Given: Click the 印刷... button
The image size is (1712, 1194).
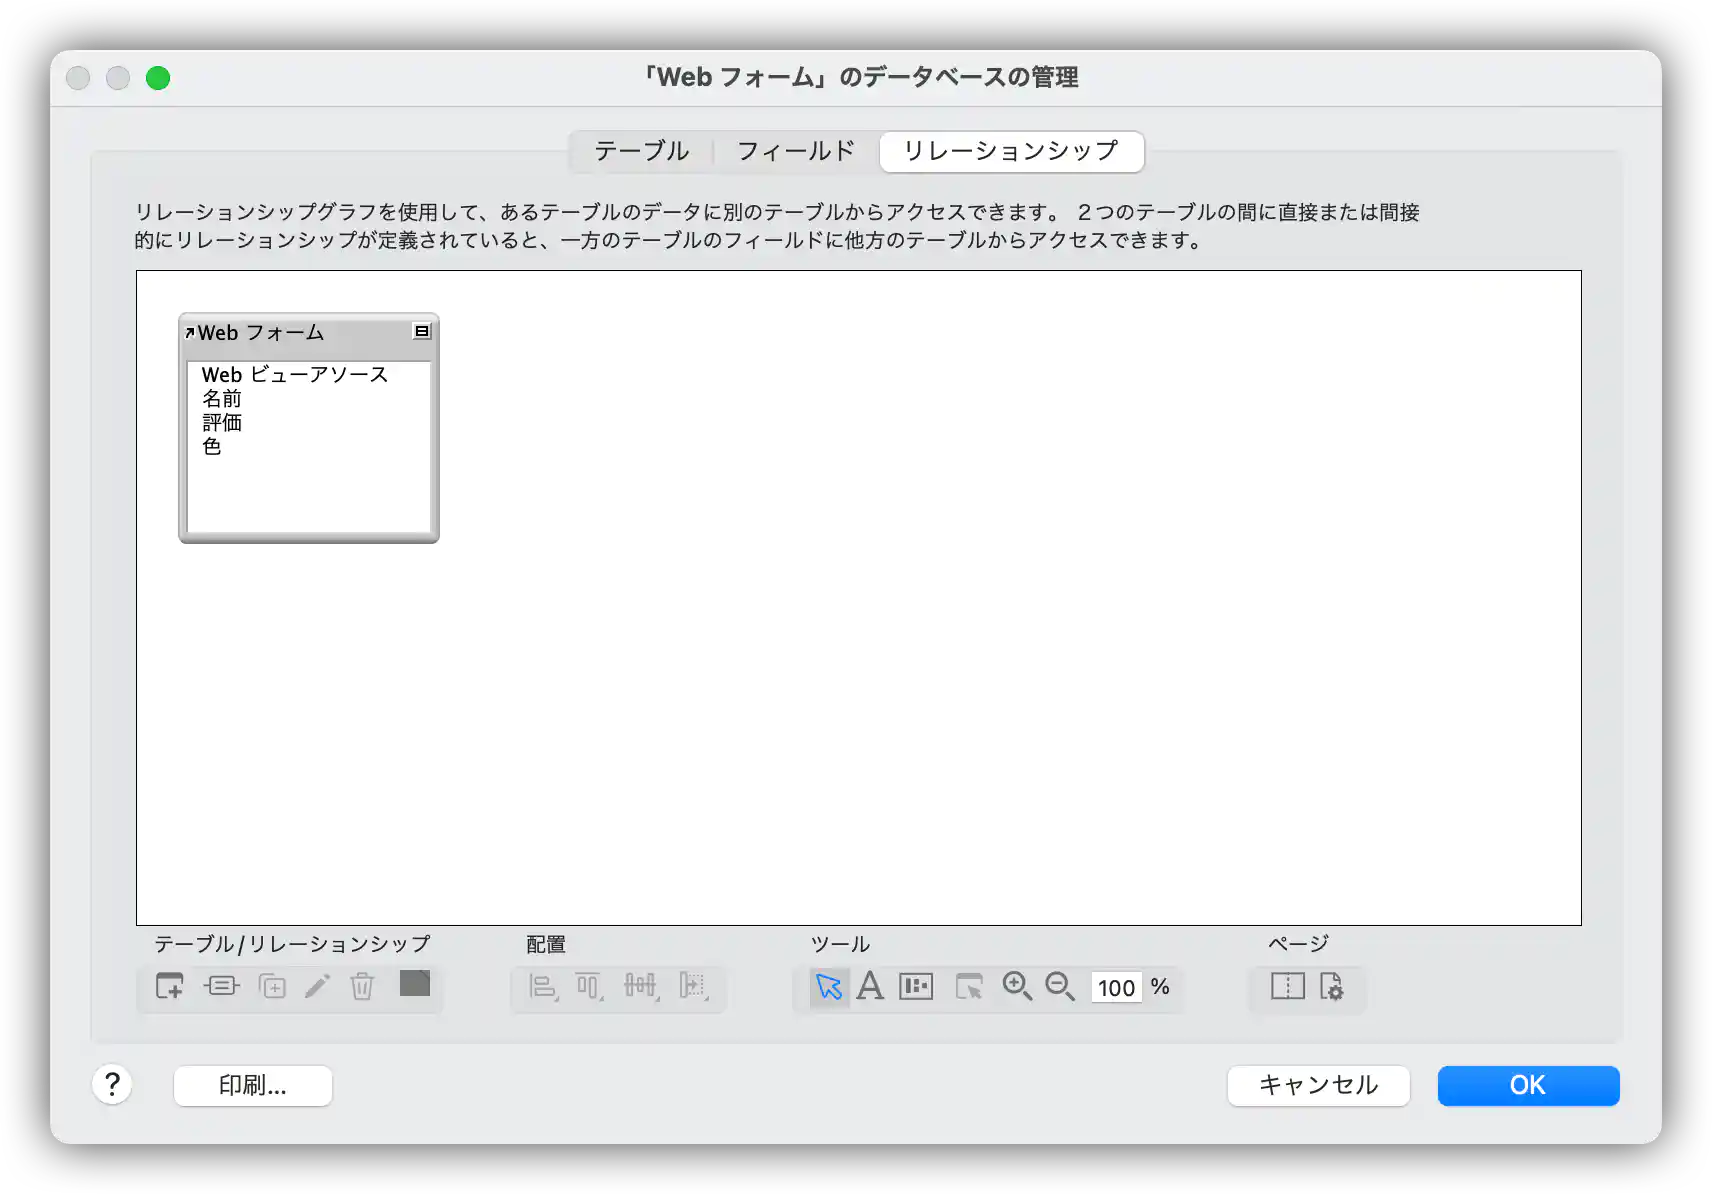Looking at the screenshot, I should pos(253,1085).
